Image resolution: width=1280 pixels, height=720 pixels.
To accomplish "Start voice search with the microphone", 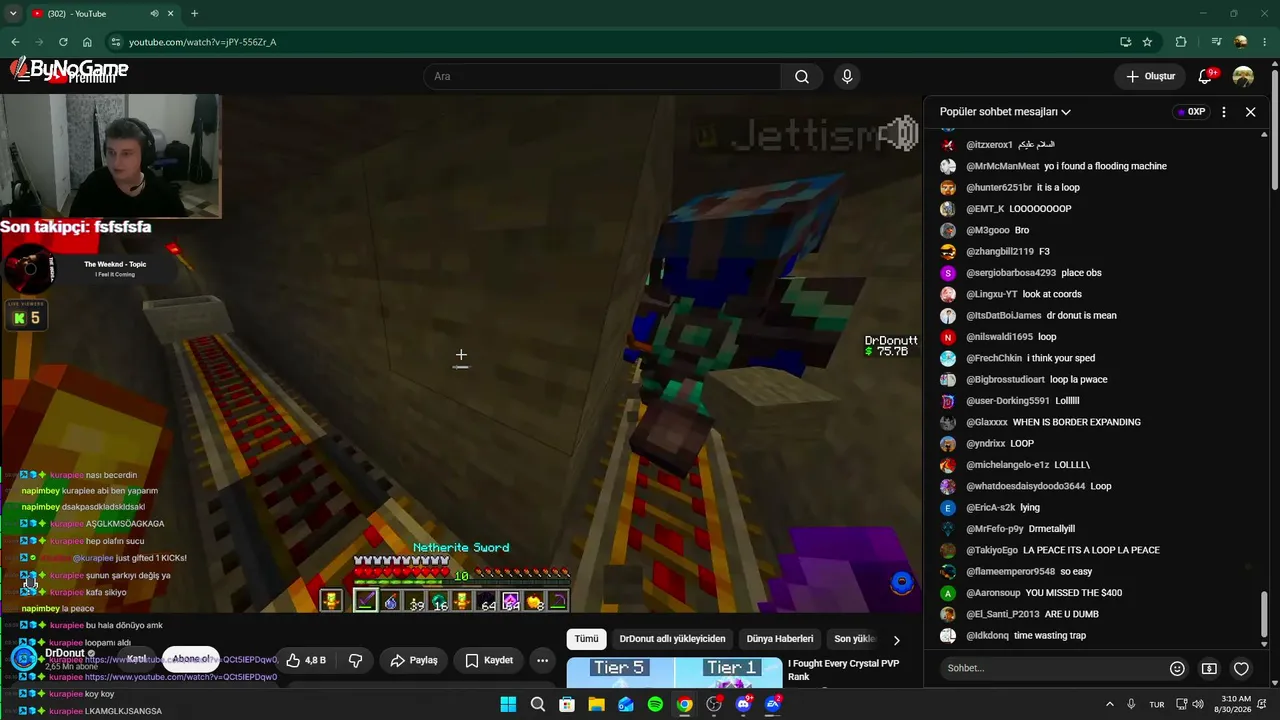I will click(847, 76).
